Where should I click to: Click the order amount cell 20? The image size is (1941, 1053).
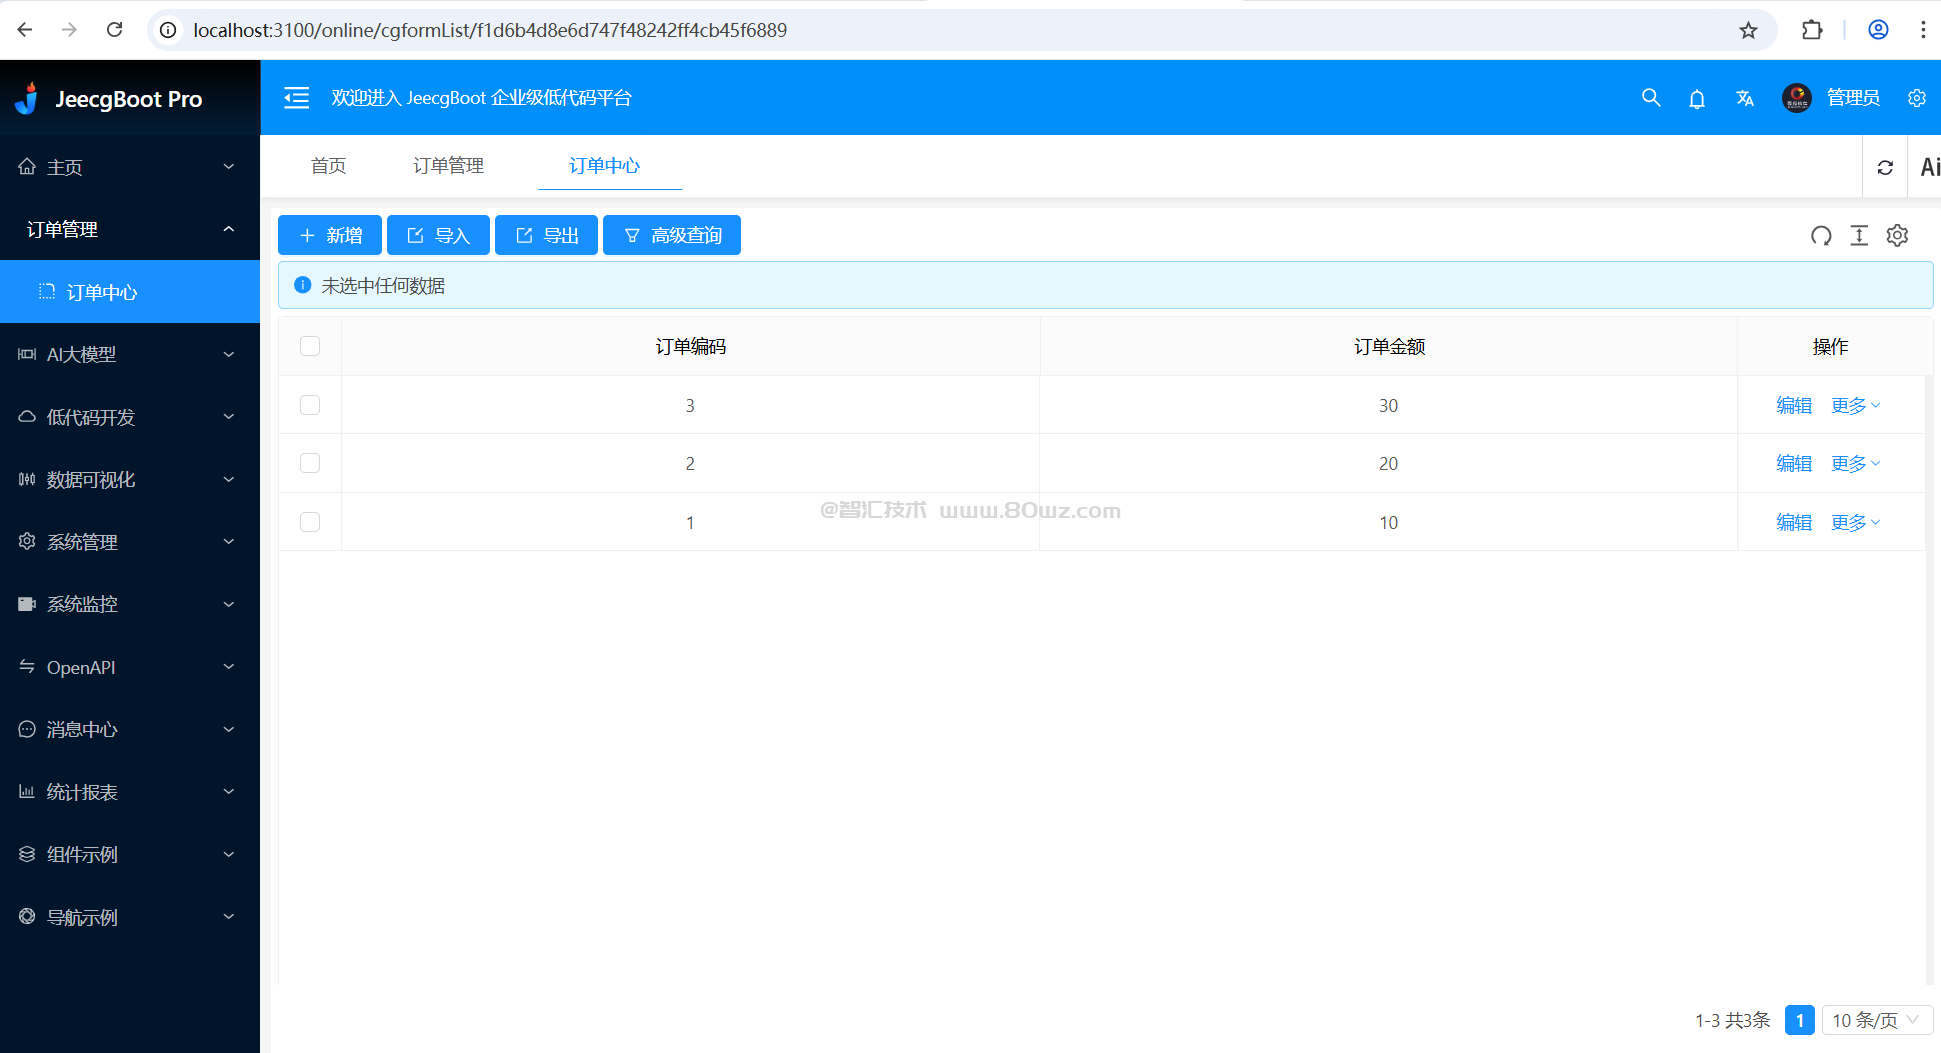(1388, 463)
